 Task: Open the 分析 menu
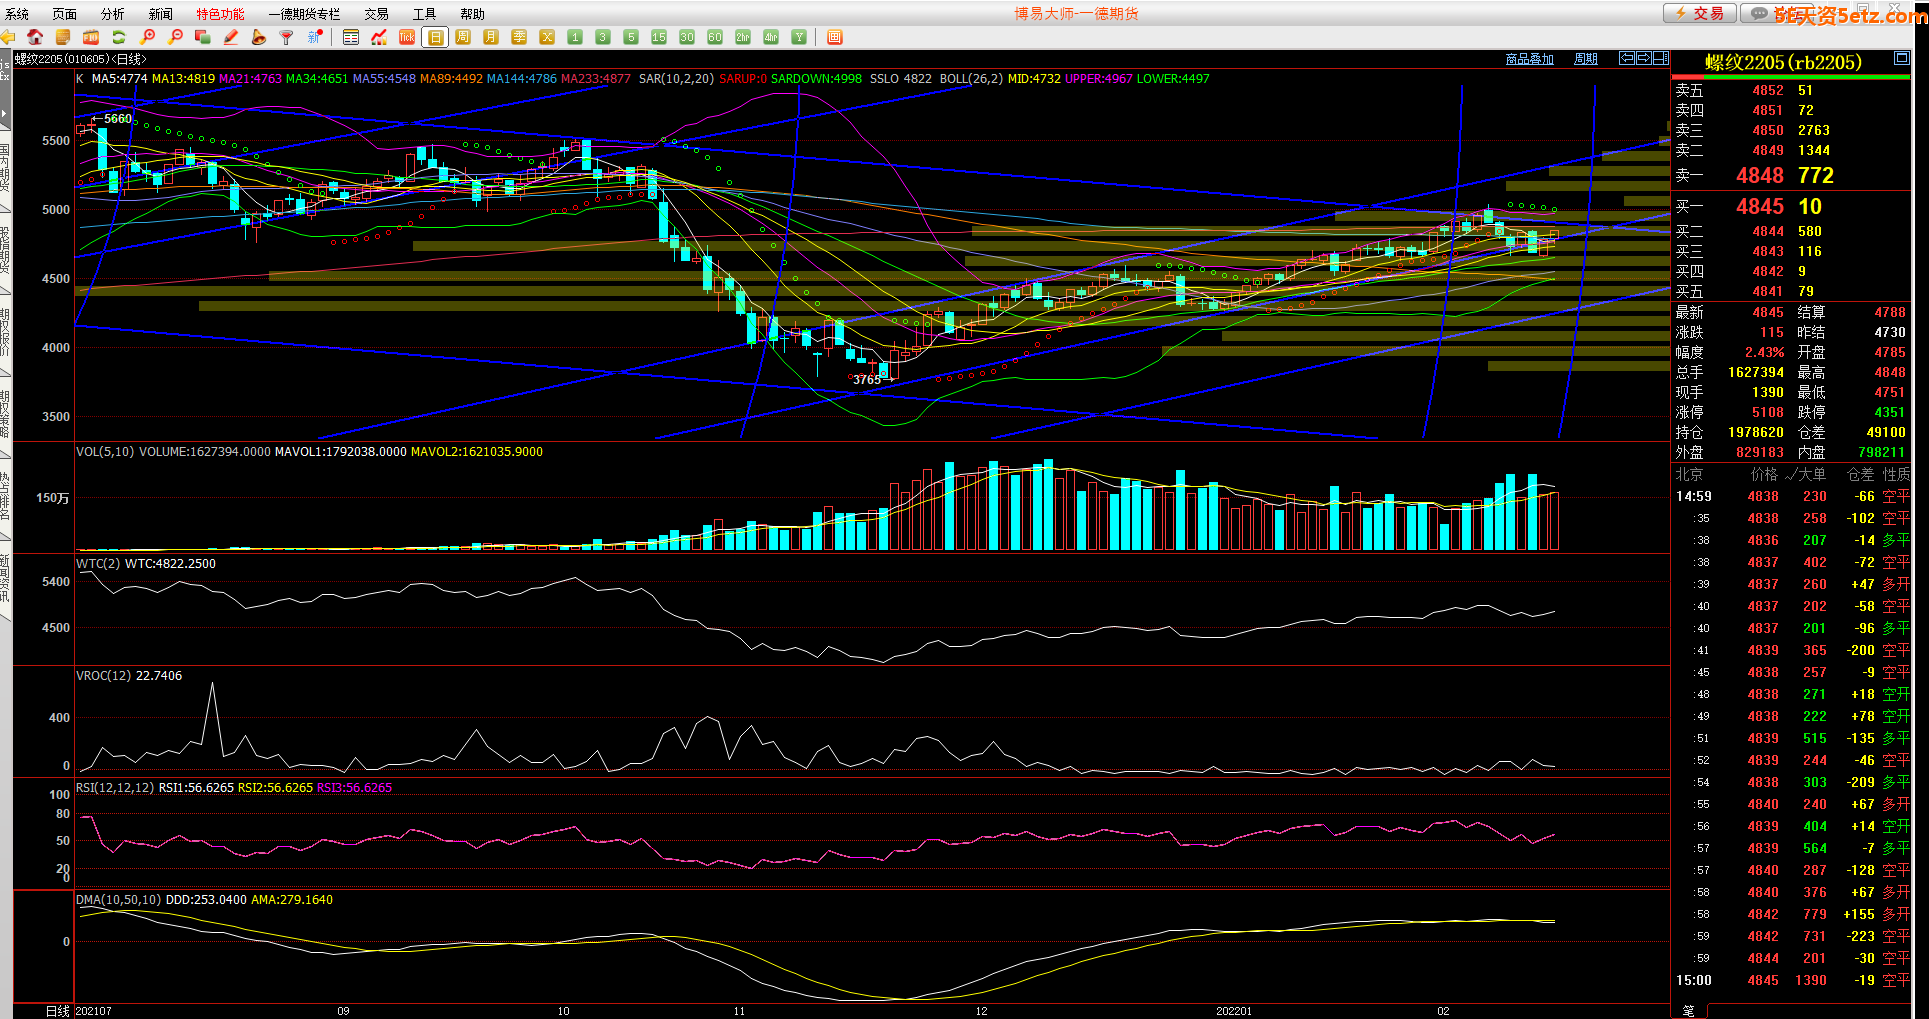point(113,14)
